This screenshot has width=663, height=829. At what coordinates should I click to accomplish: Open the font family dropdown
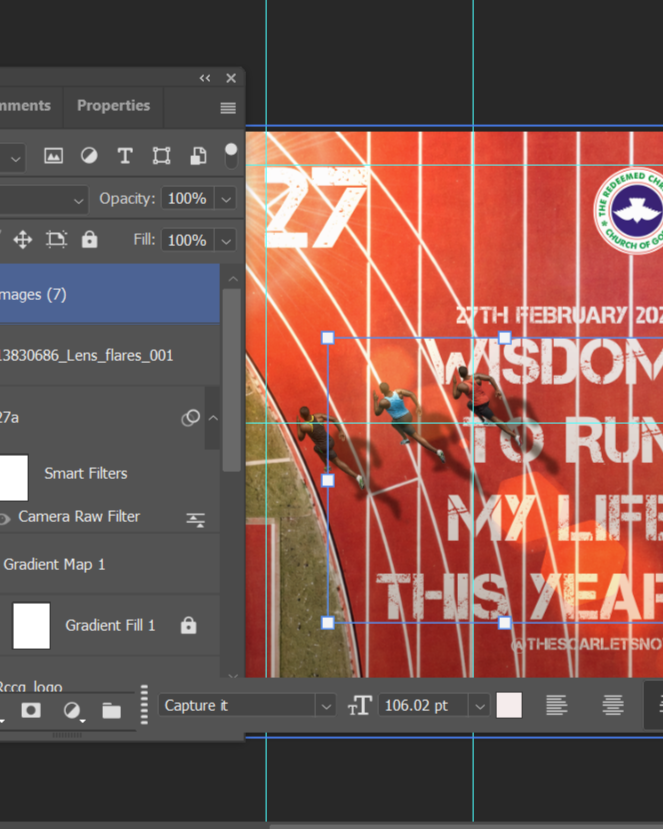click(326, 706)
